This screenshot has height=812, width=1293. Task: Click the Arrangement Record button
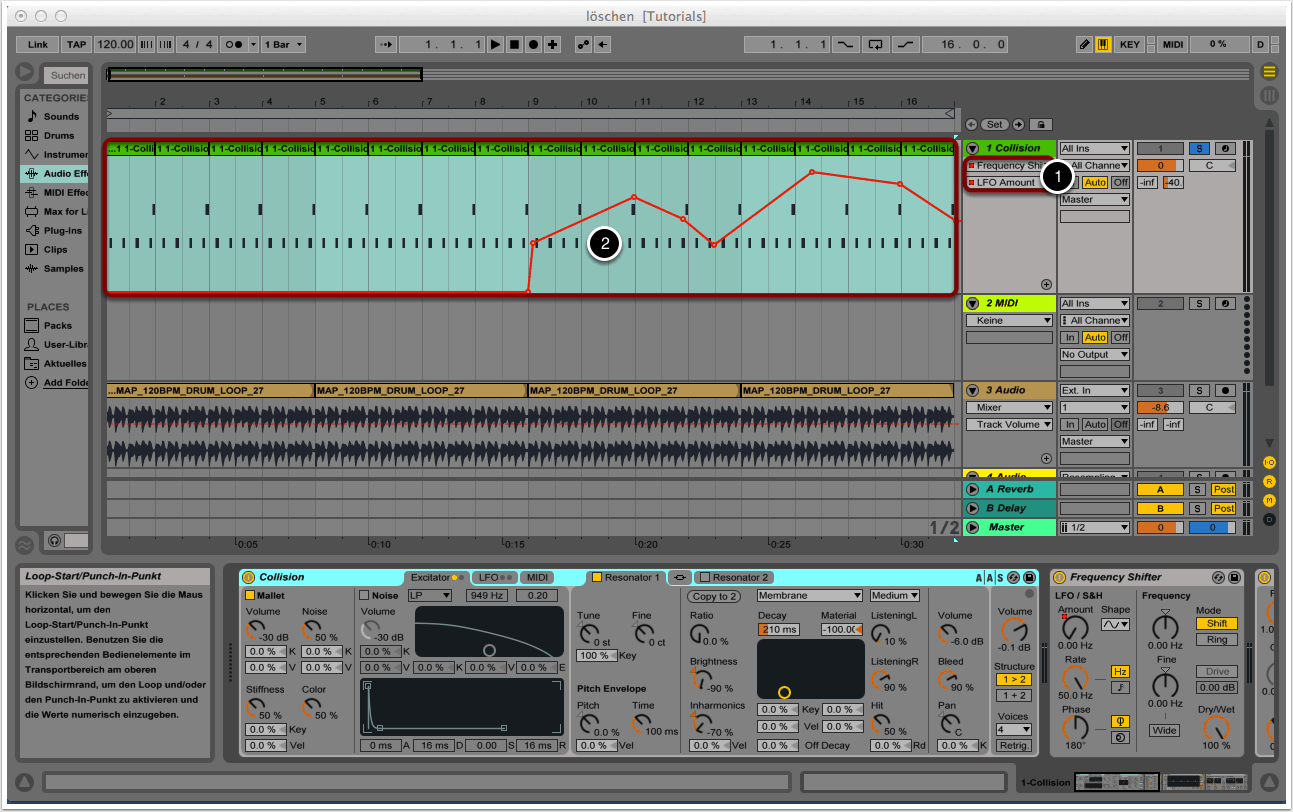[x=533, y=45]
